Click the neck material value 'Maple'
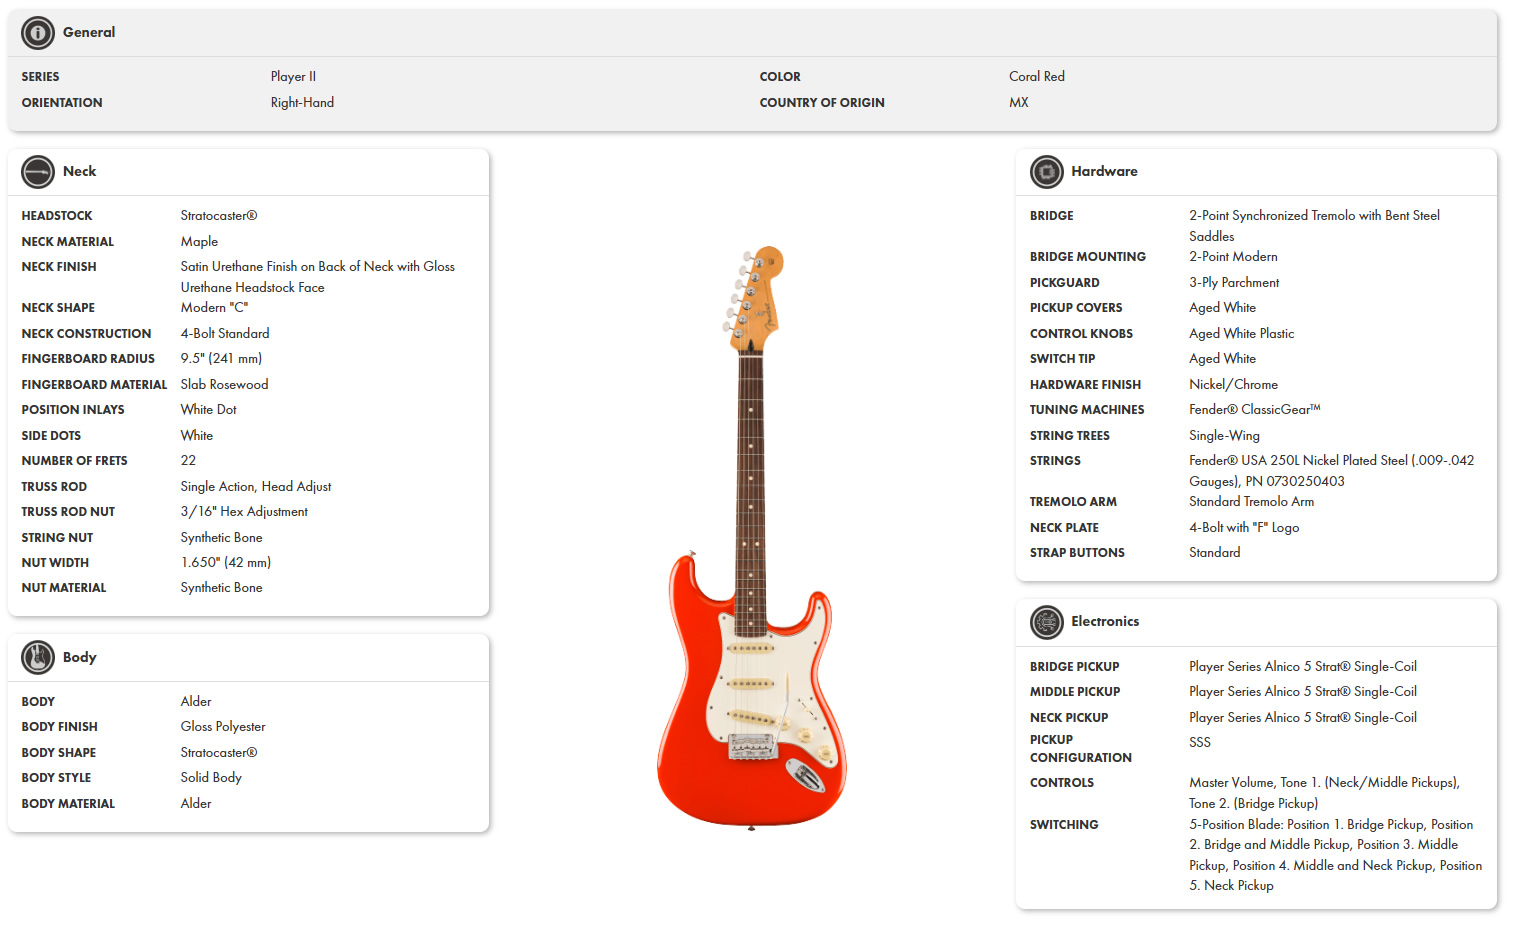 click(199, 241)
